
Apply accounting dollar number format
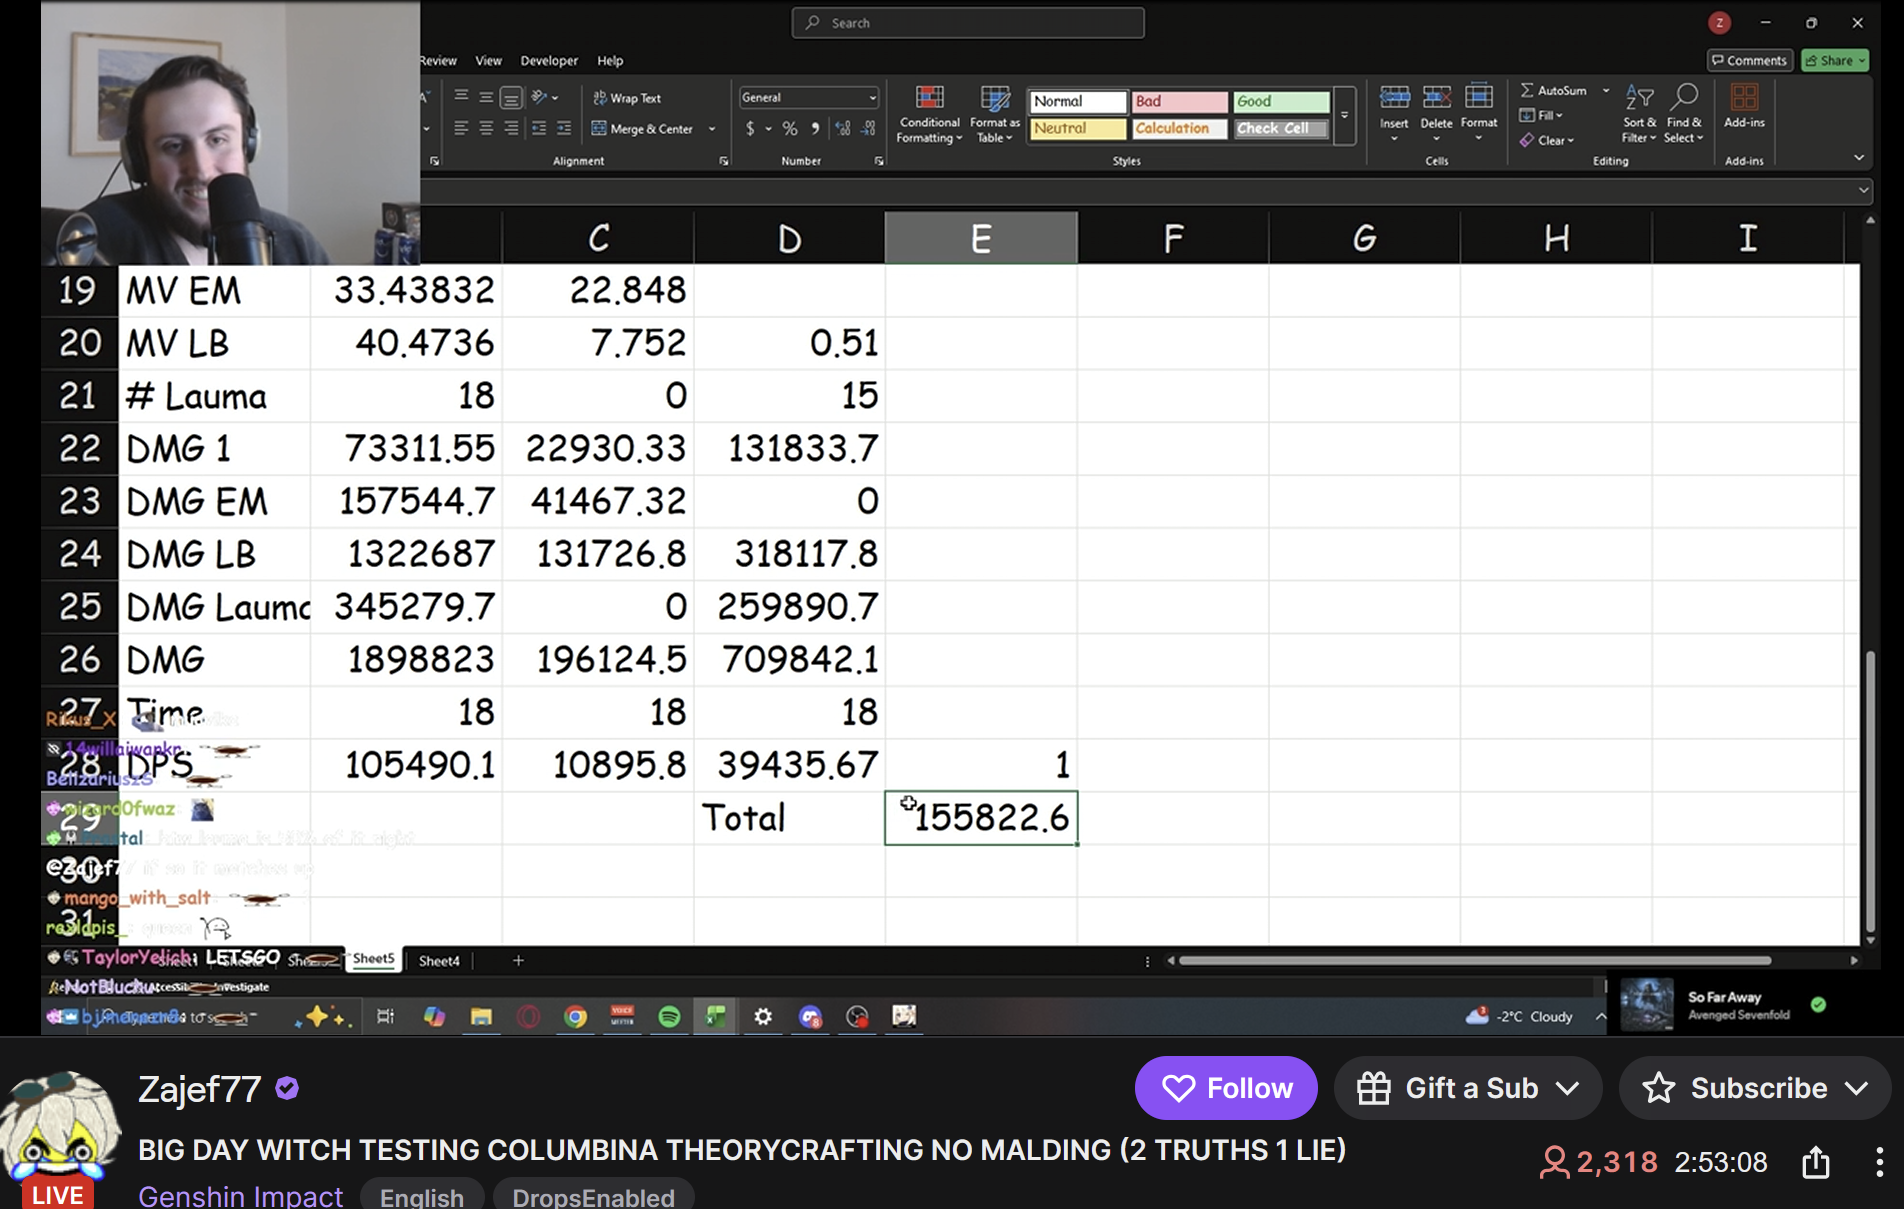pos(751,128)
